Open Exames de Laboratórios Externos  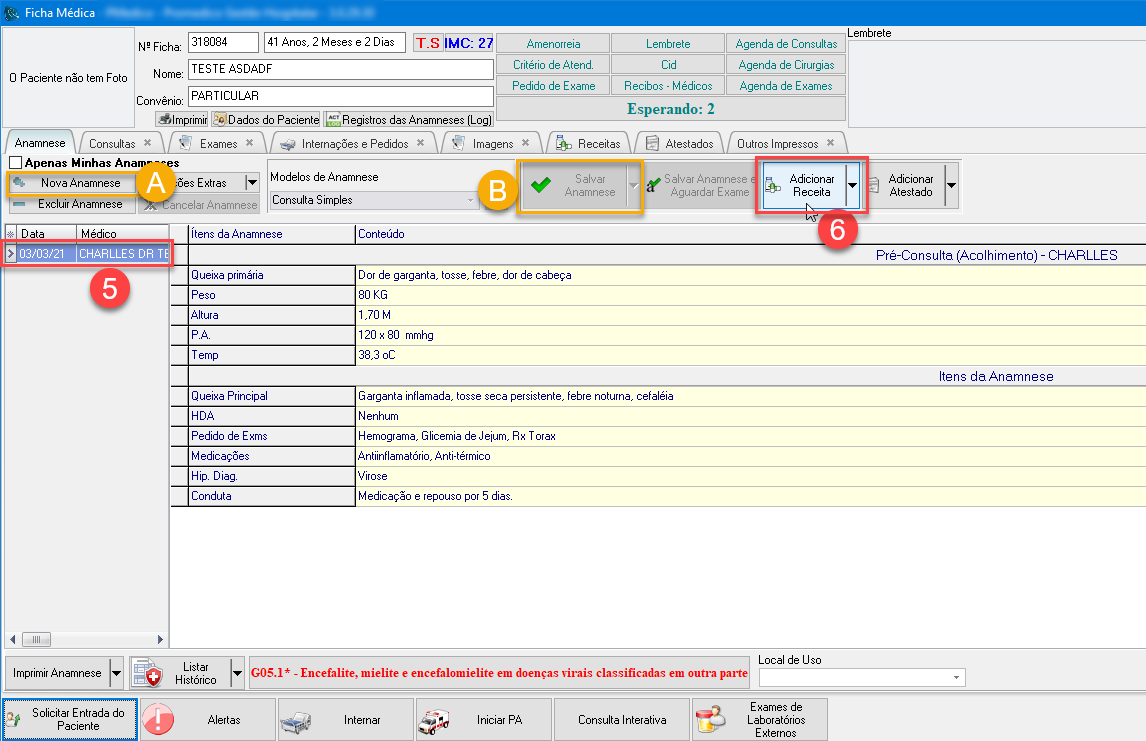[759, 719]
